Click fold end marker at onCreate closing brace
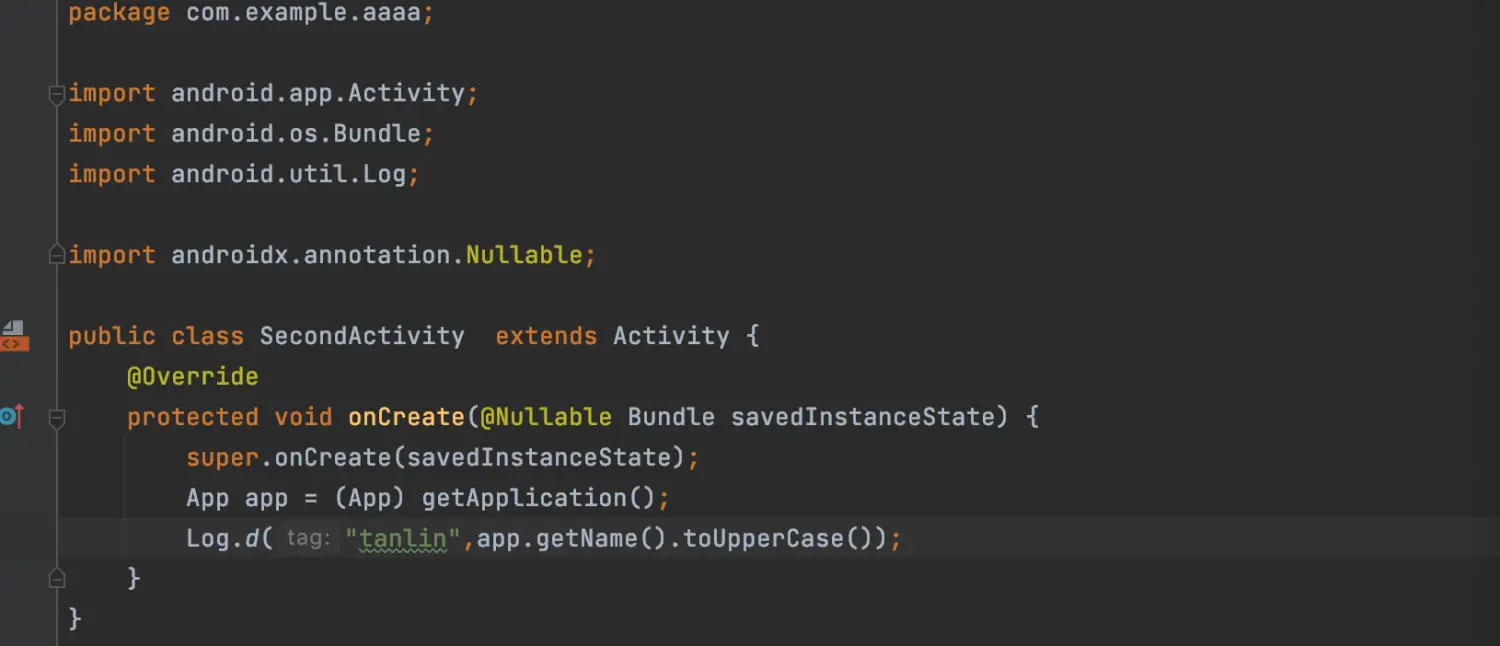 [57, 579]
